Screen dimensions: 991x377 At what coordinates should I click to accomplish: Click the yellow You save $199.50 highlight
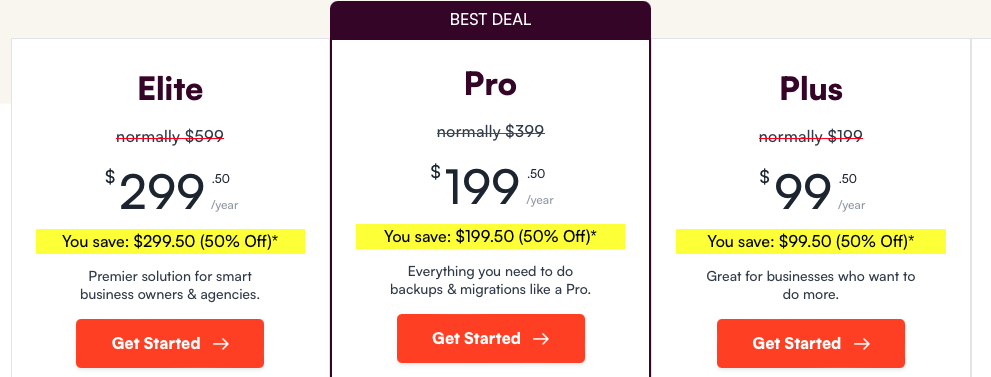click(x=490, y=236)
